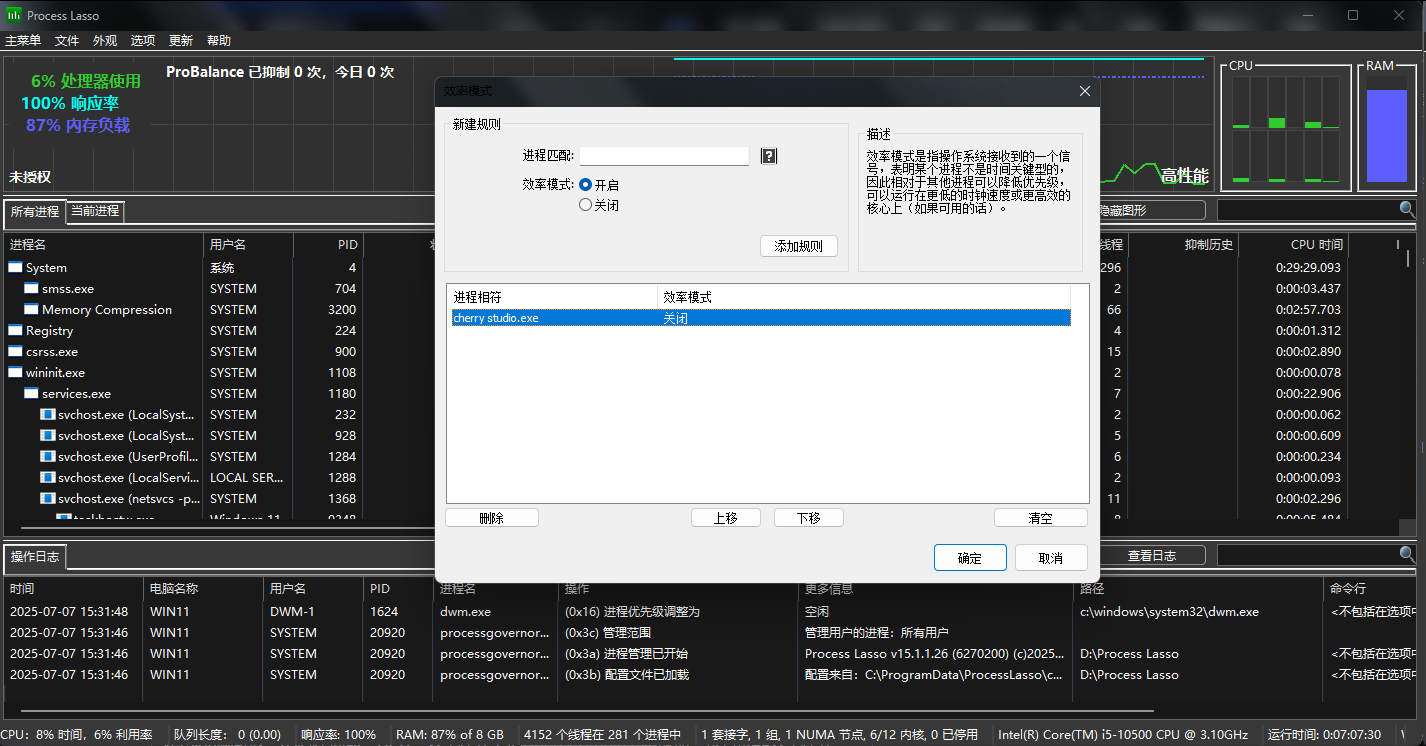Click PID 3200 cell
Image resolution: width=1426 pixels, height=746 pixels.
pos(341,310)
